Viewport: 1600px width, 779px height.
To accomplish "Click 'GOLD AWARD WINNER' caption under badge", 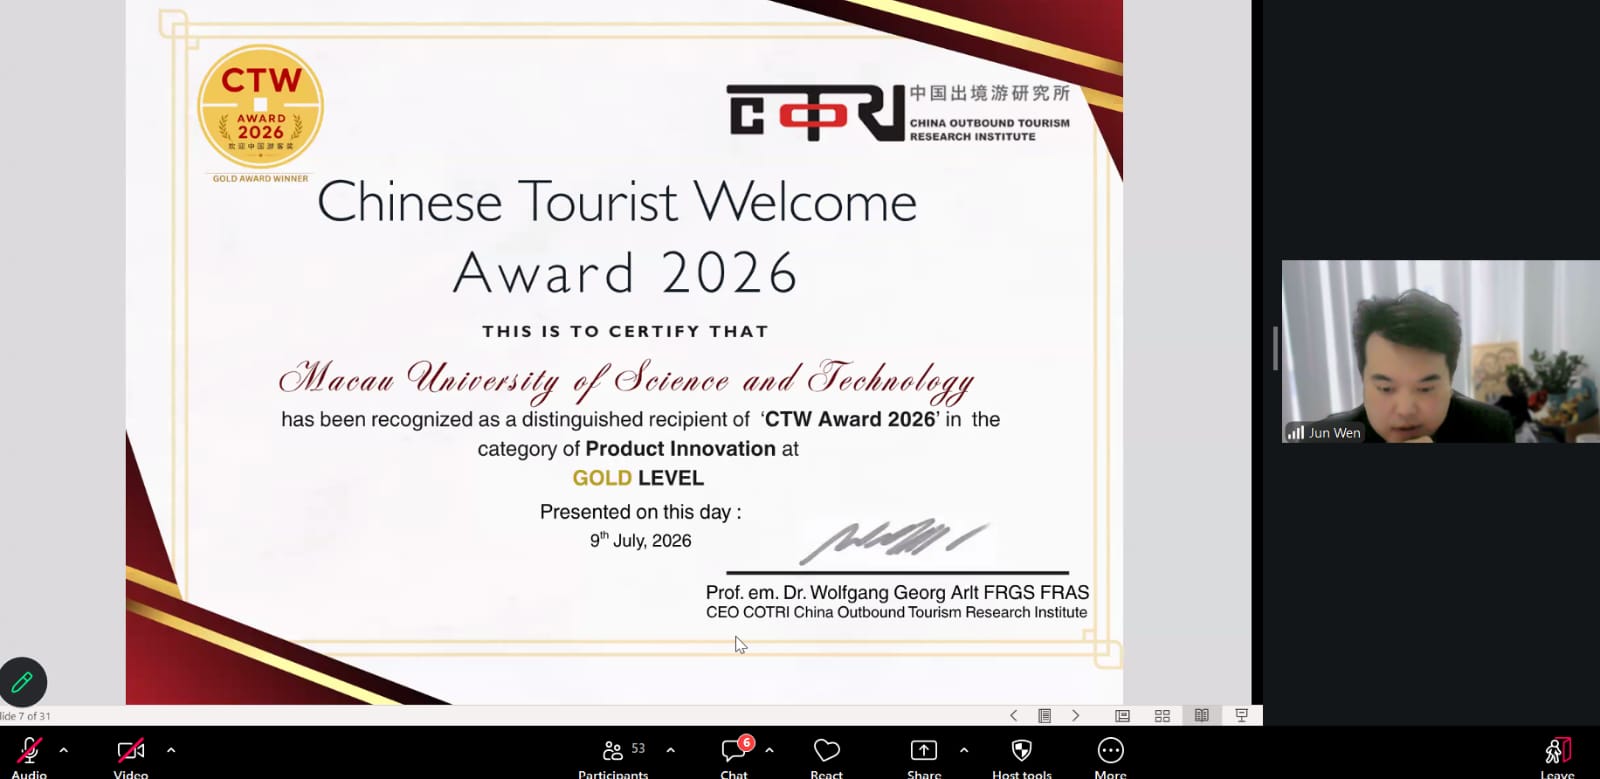I will (x=261, y=179).
